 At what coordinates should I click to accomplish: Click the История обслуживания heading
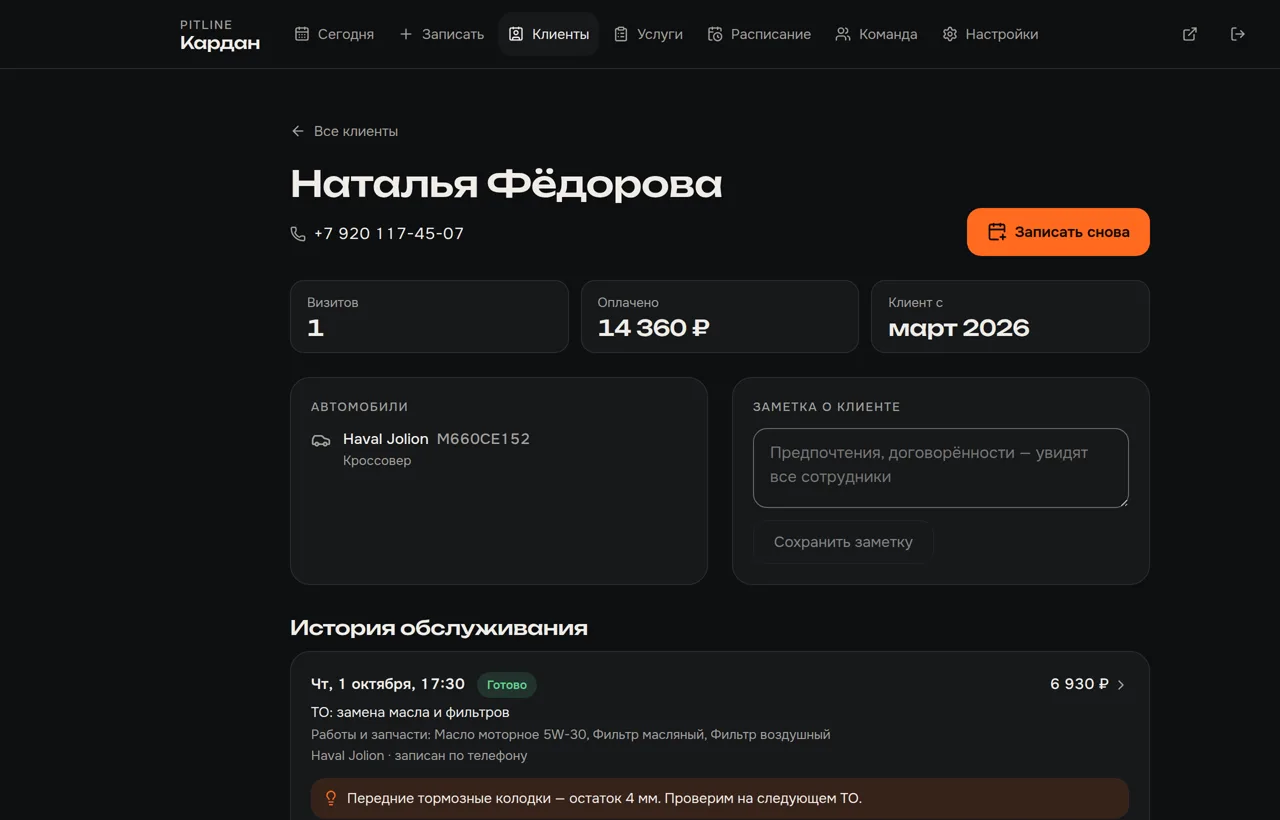[x=439, y=628]
